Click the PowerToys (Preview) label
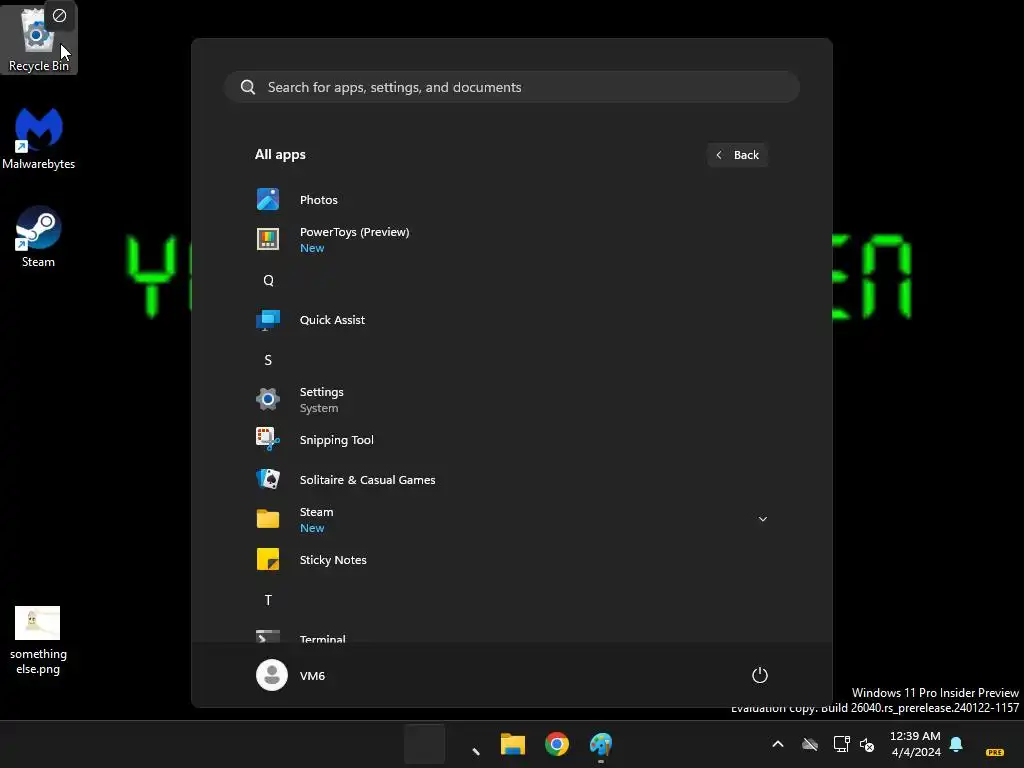Image resolution: width=1024 pixels, height=768 pixels. click(x=355, y=232)
